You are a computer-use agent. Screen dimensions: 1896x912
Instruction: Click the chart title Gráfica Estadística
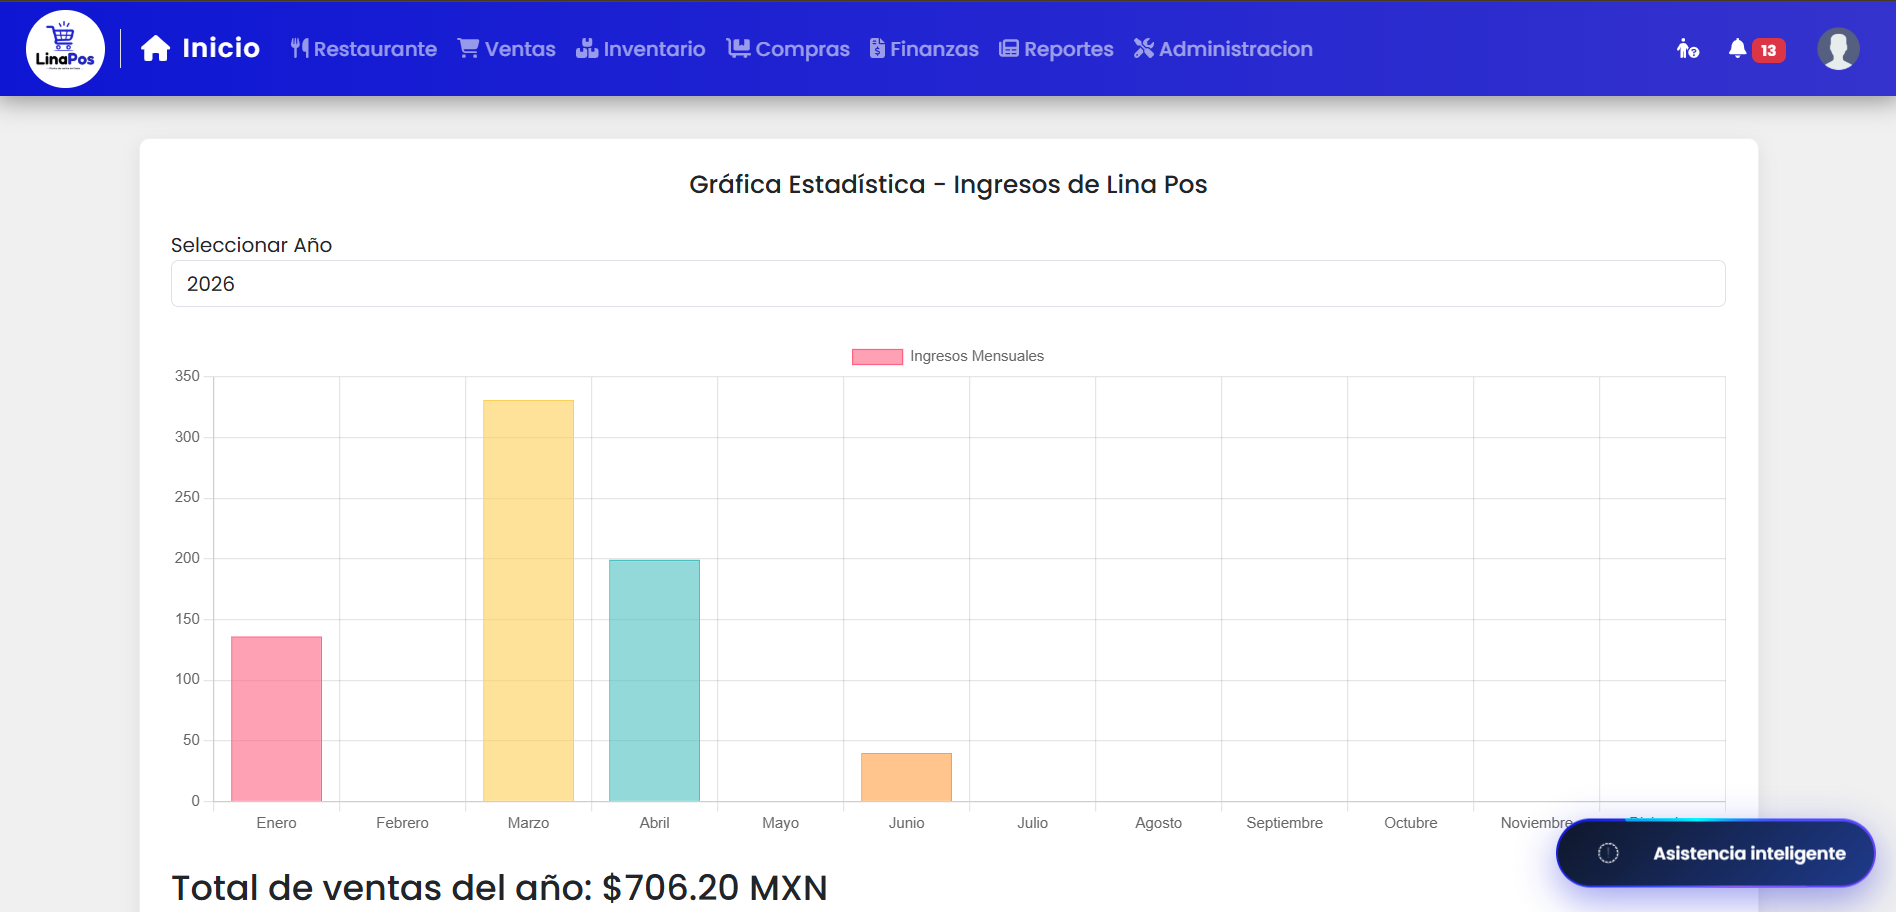point(948,184)
